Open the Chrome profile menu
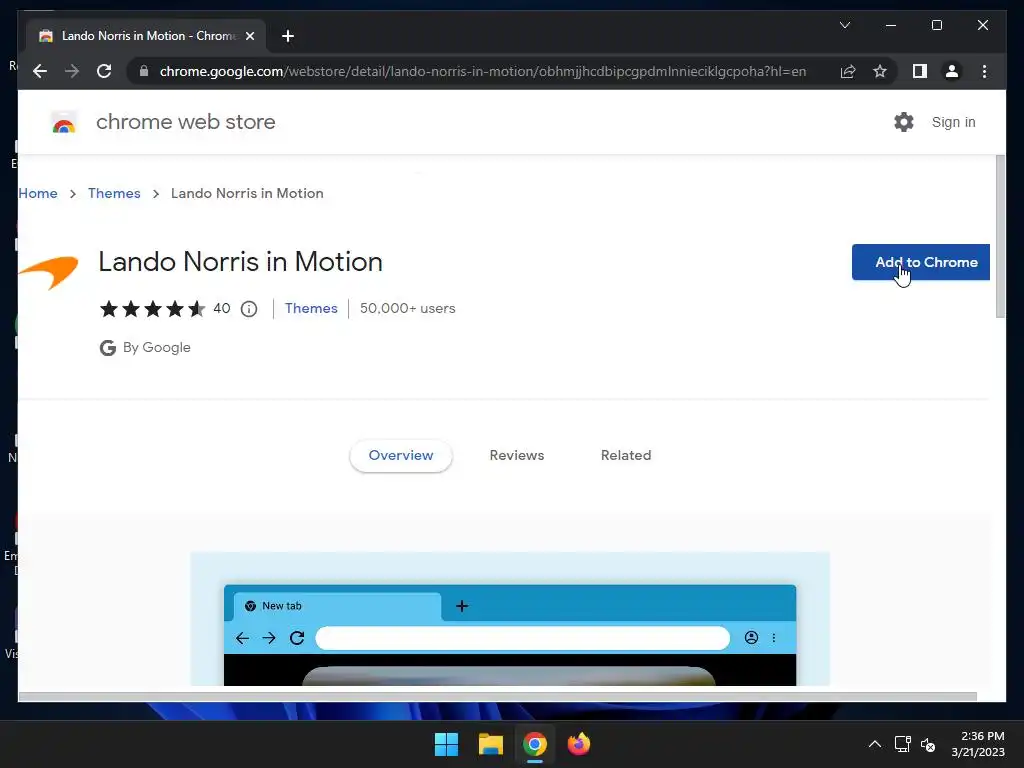Screen dimensions: 1024x768 (952, 71)
